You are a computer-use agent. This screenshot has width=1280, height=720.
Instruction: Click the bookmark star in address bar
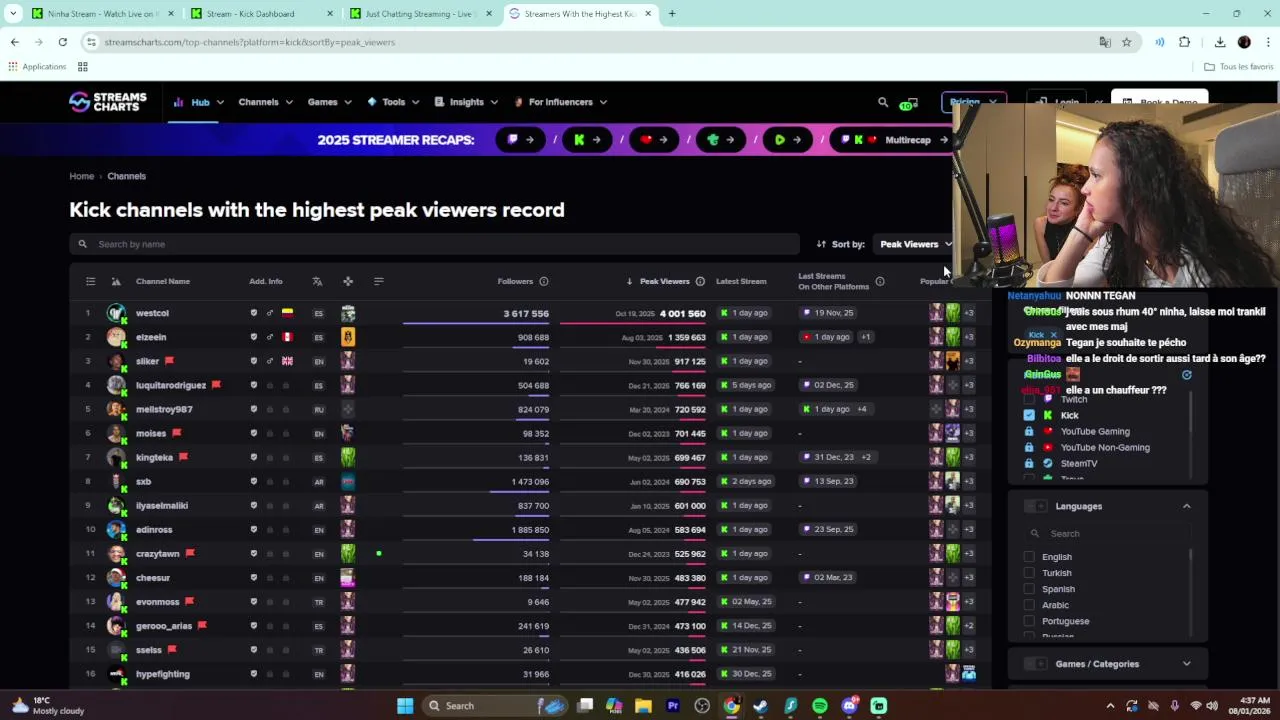click(1127, 42)
